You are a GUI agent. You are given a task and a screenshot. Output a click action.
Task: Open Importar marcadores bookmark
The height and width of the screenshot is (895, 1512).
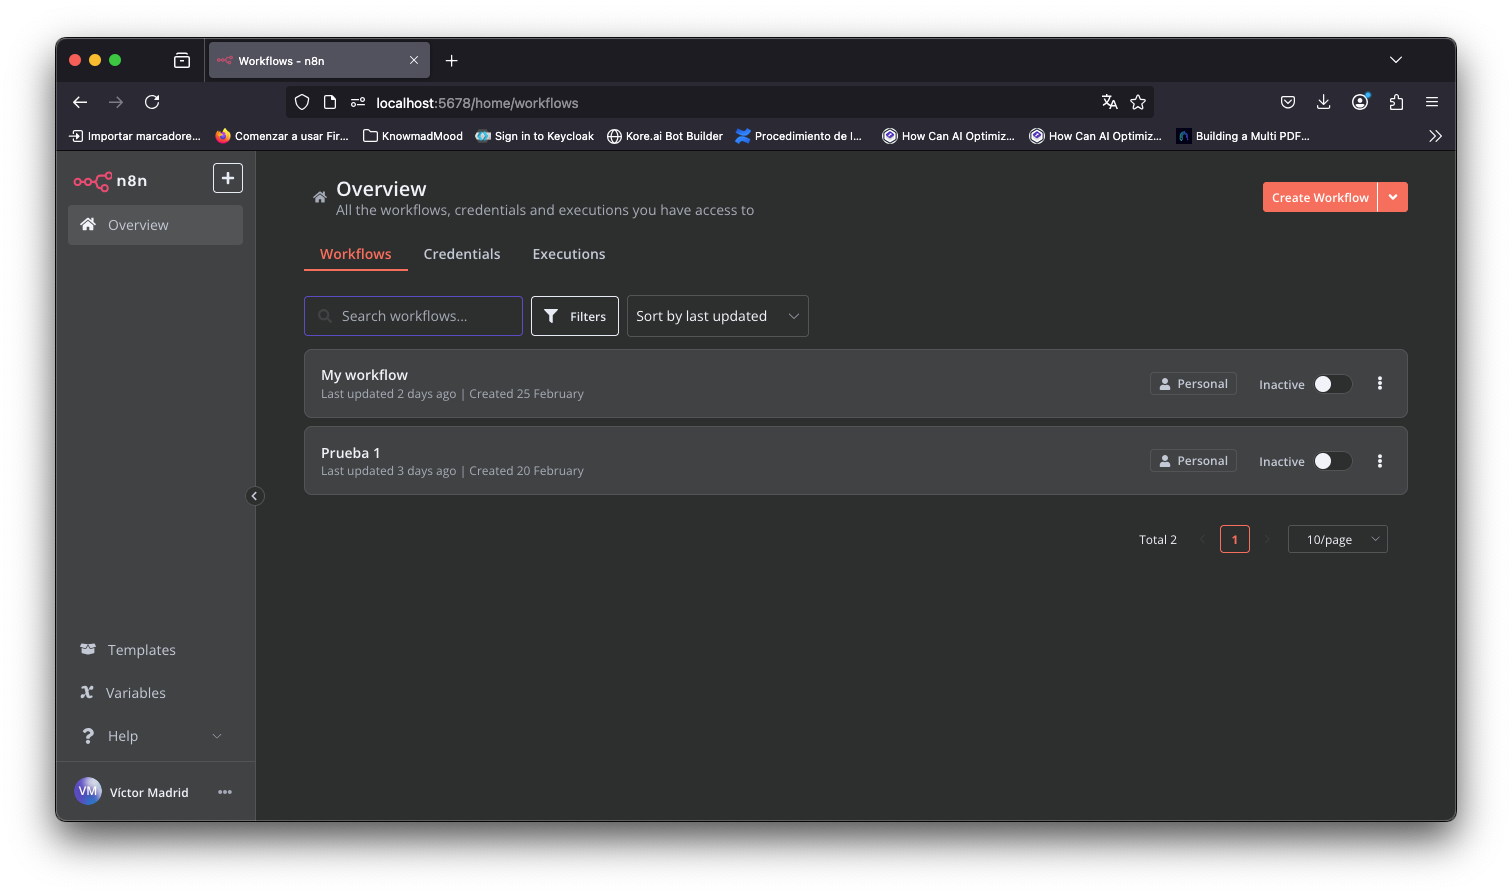tap(134, 136)
